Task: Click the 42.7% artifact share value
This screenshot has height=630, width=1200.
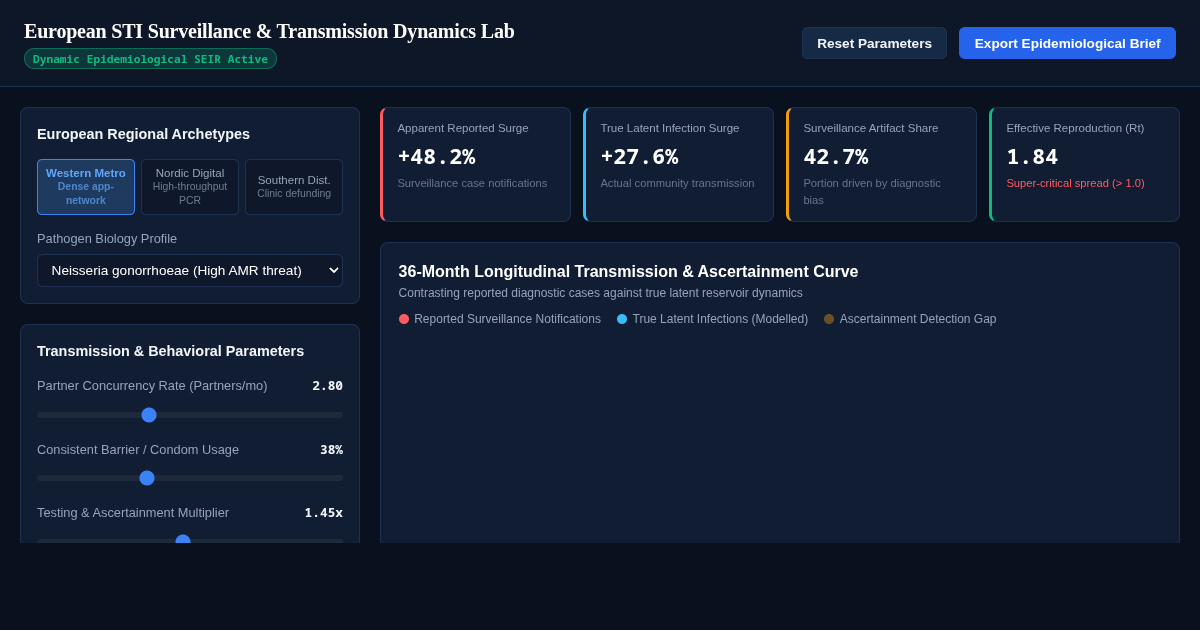Action: coord(836,157)
